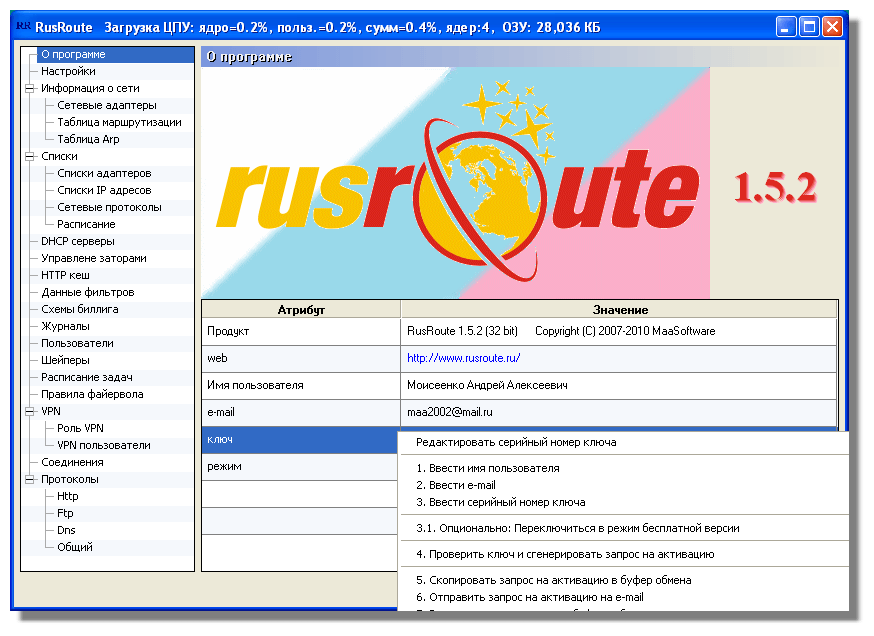Select the VPN tree label
The width and height of the screenshot is (874, 636).
click(x=51, y=411)
